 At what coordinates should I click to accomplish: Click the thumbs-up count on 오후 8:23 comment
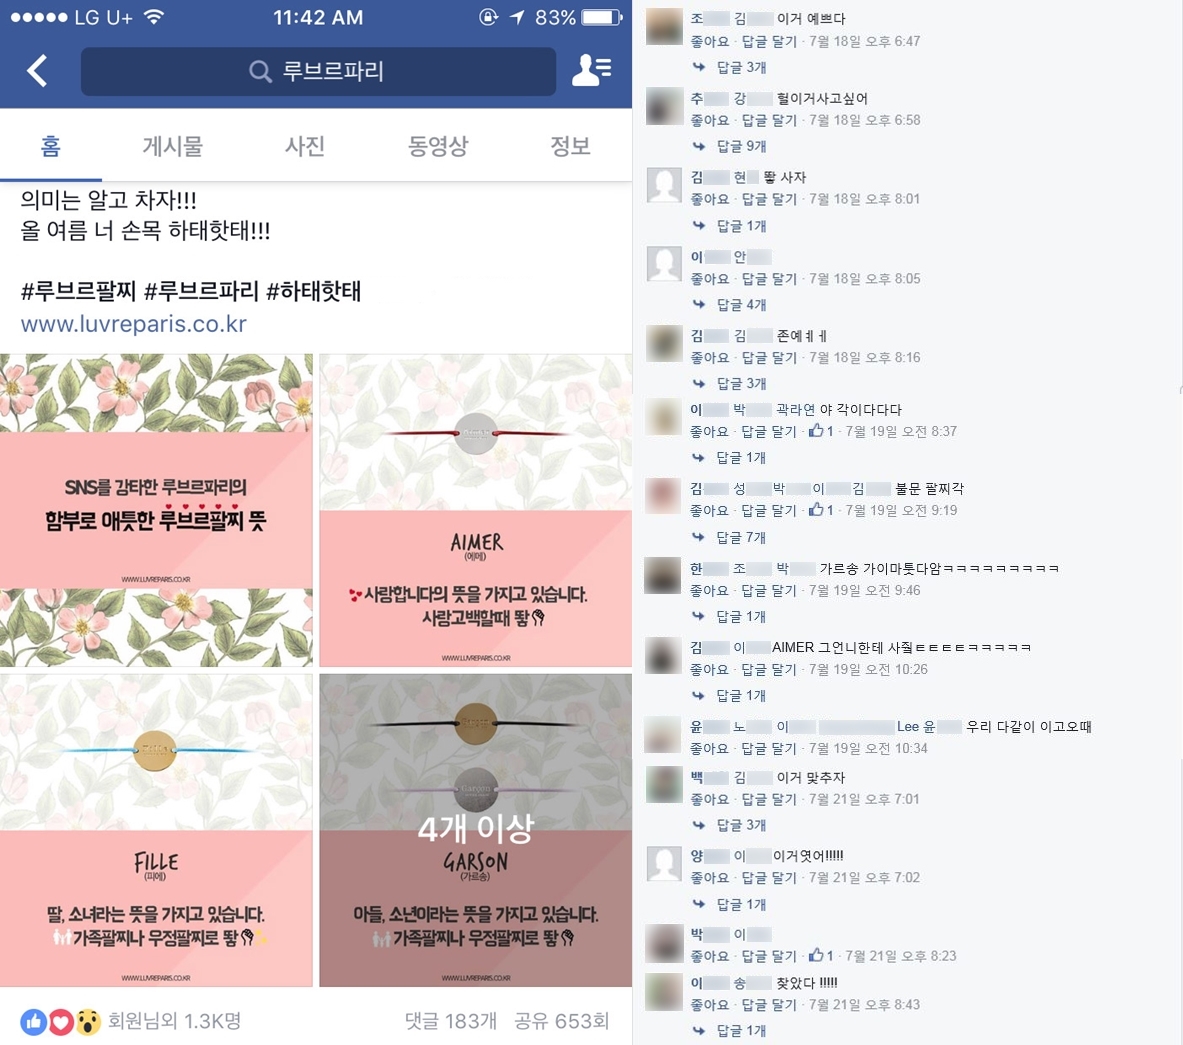821,956
